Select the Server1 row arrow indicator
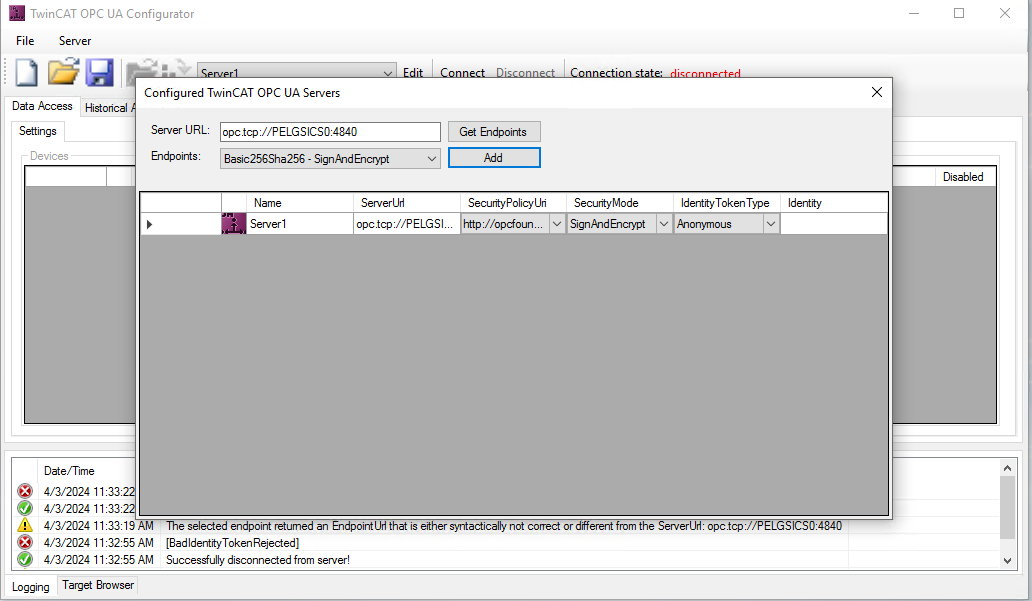The width and height of the screenshot is (1032, 601). tap(150, 224)
